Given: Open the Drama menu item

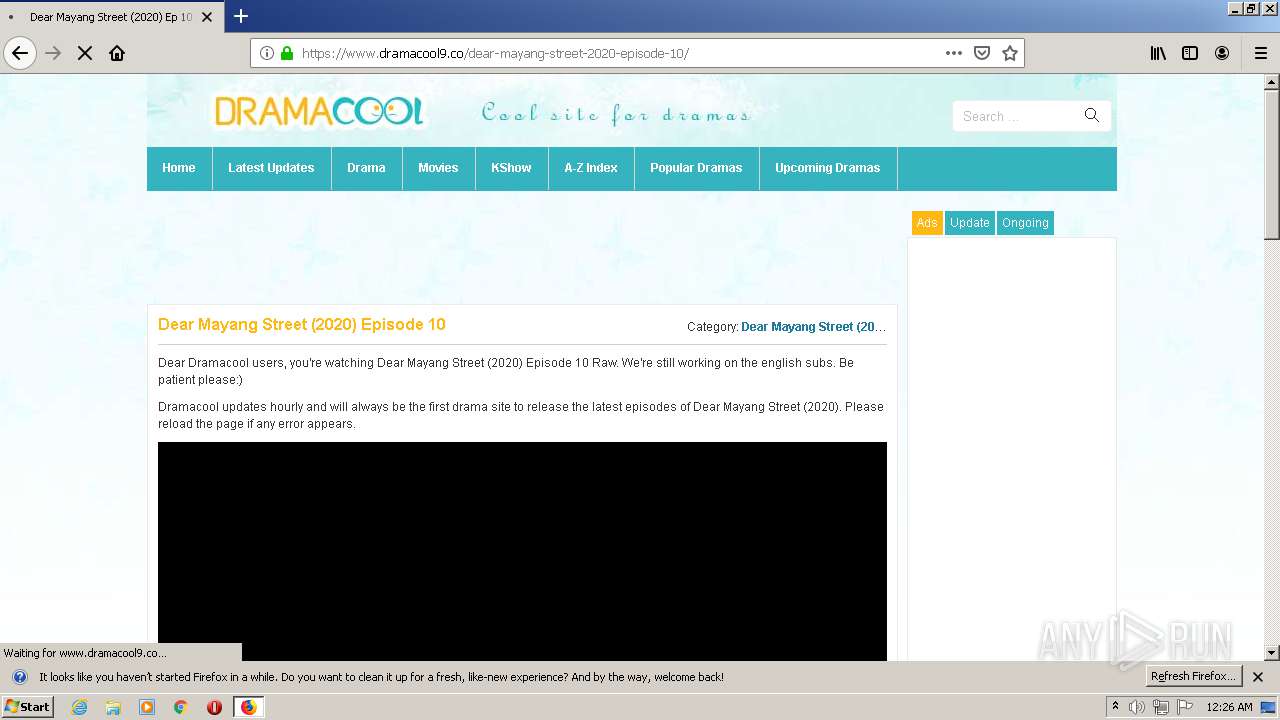Looking at the screenshot, I should pos(366,168).
